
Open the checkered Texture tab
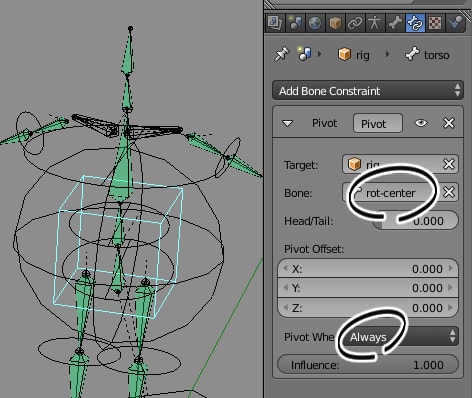(435, 23)
